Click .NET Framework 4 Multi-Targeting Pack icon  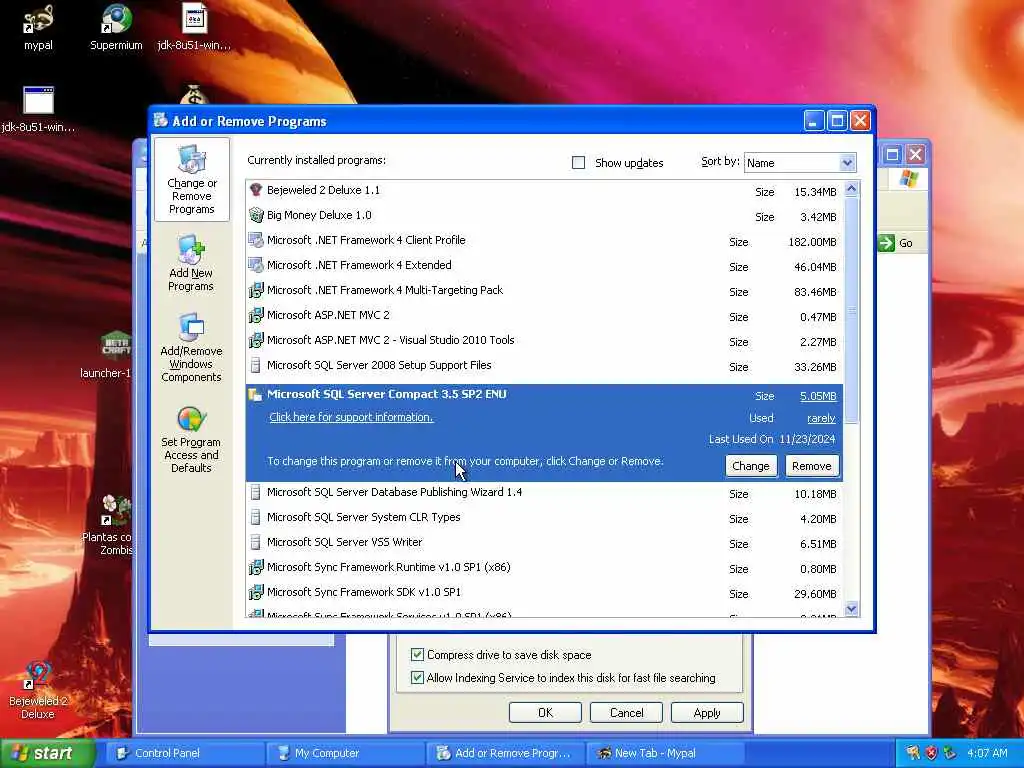click(256, 290)
